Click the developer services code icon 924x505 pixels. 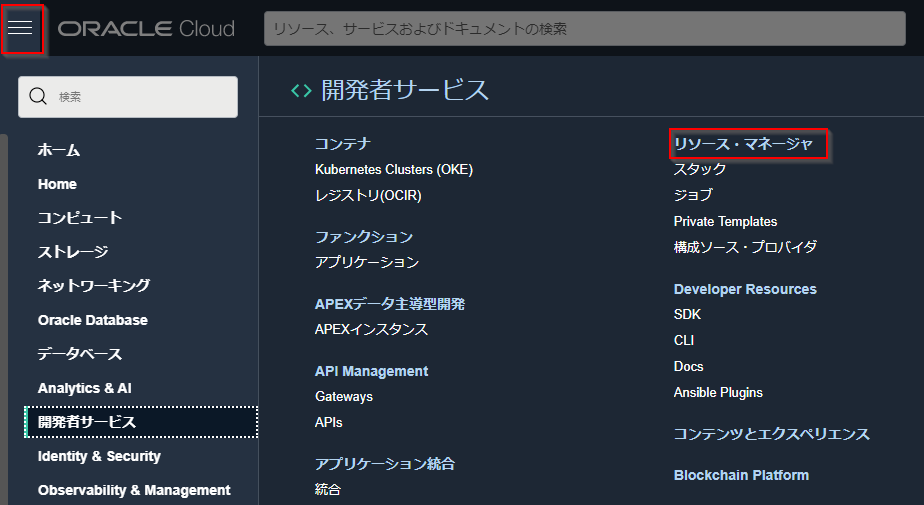[x=300, y=91]
